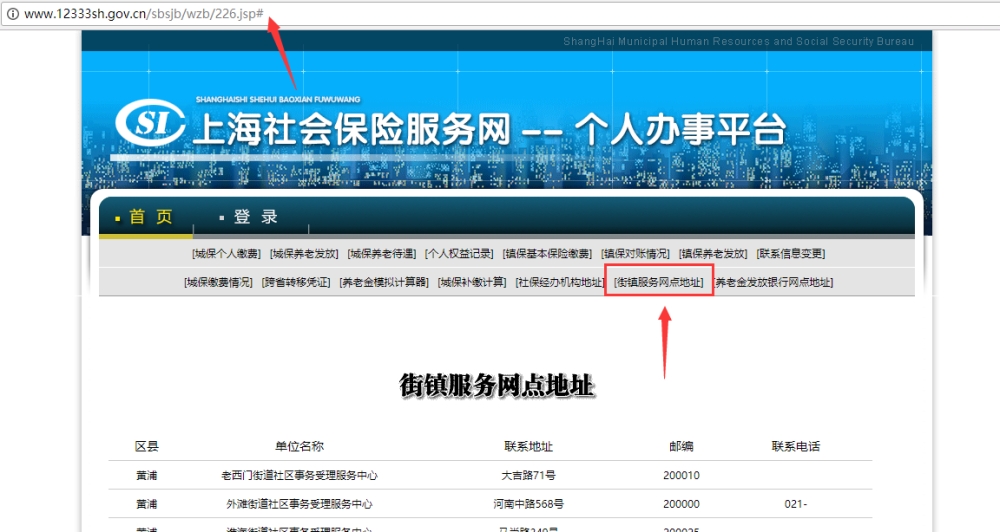Open the 社保经办机构地址 link
Screen dimensions: 1000x532
pyautogui.click(x=559, y=283)
